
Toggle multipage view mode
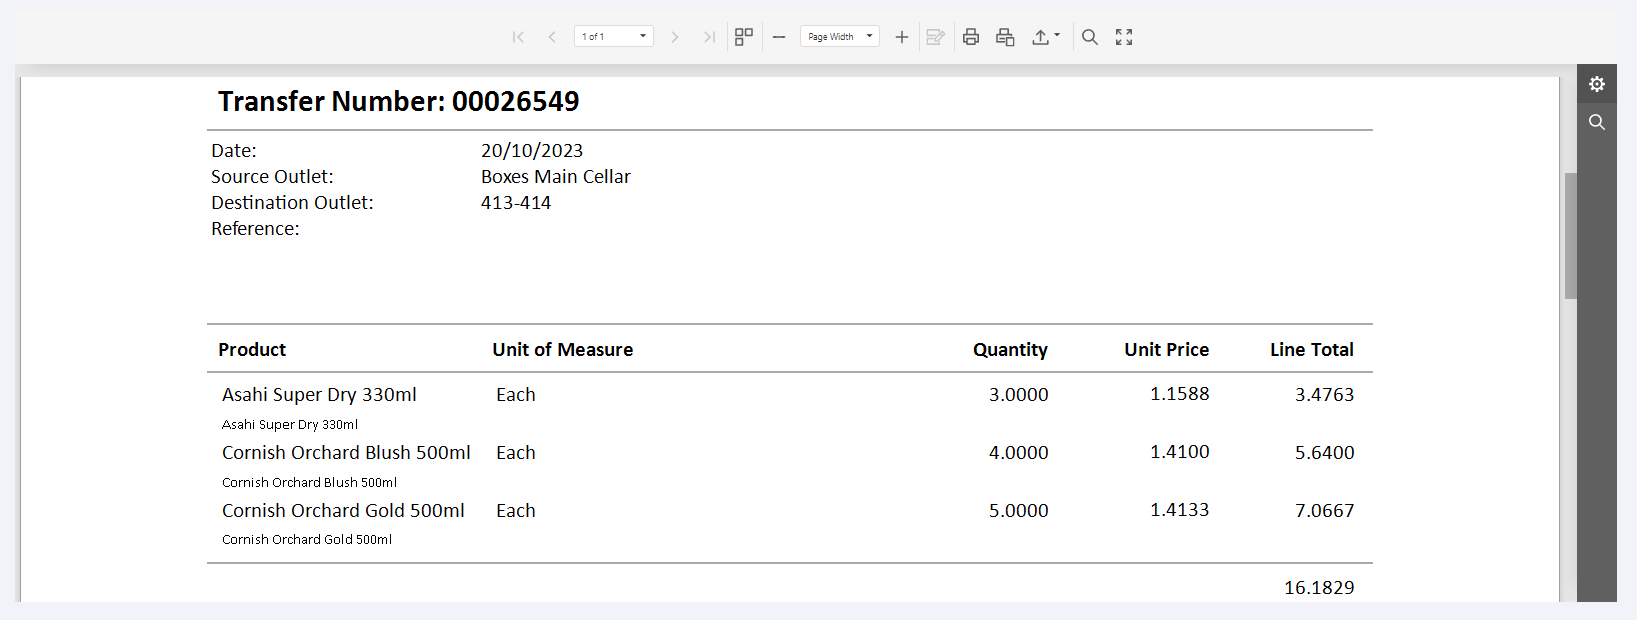pyautogui.click(x=744, y=37)
